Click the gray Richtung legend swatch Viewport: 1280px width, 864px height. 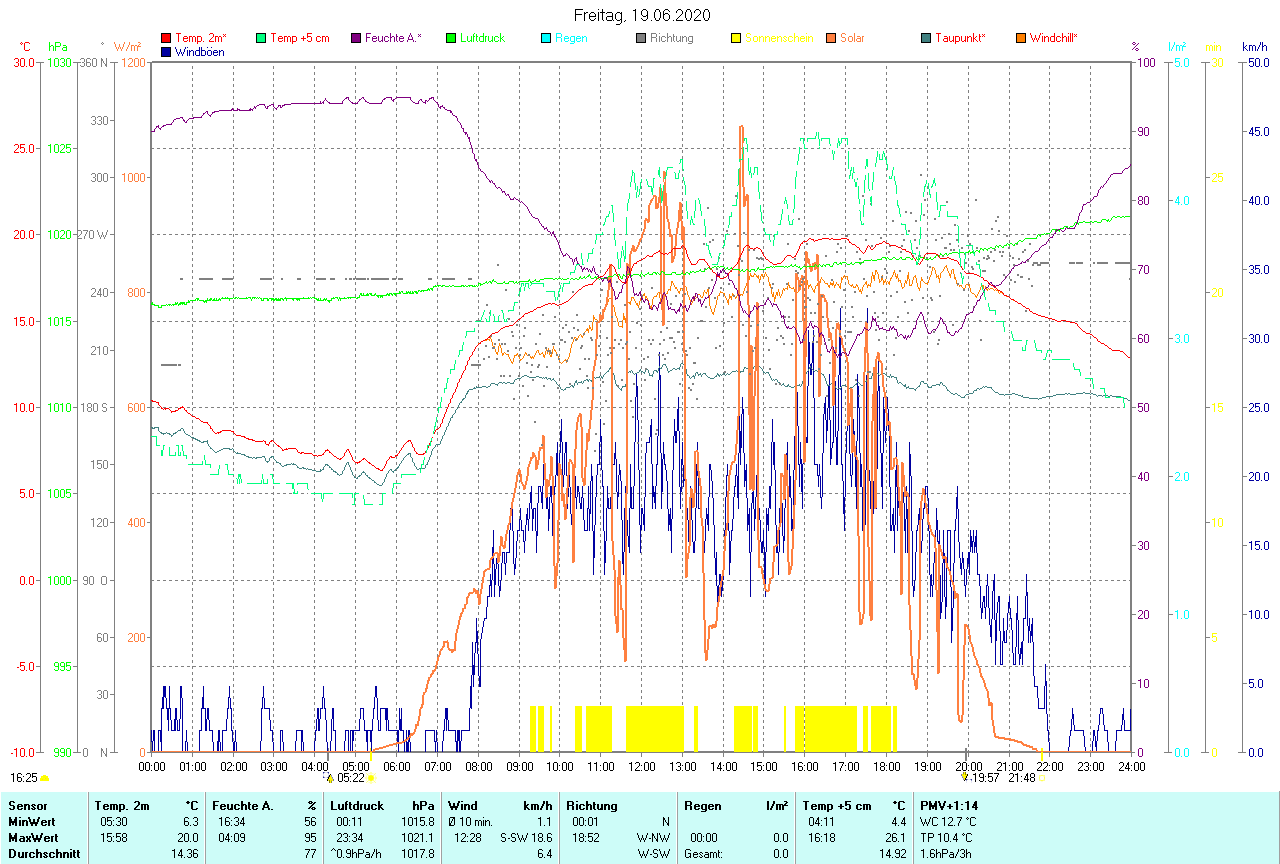(641, 38)
